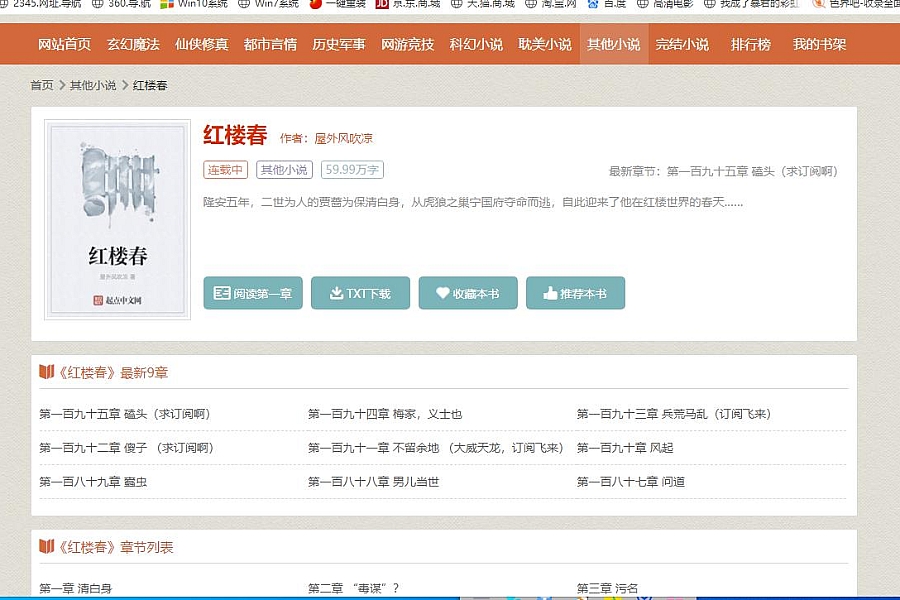Open 第一百八十八章 男儿当世
The height and width of the screenshot is (600, 900).
[374, 482]
